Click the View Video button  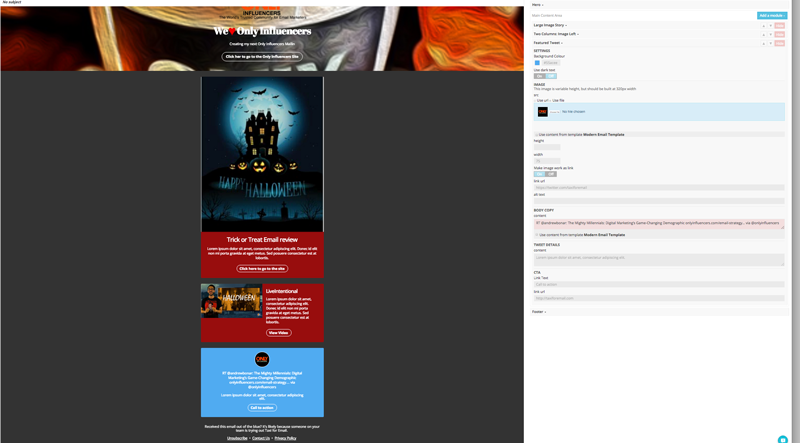click(279, 333)
